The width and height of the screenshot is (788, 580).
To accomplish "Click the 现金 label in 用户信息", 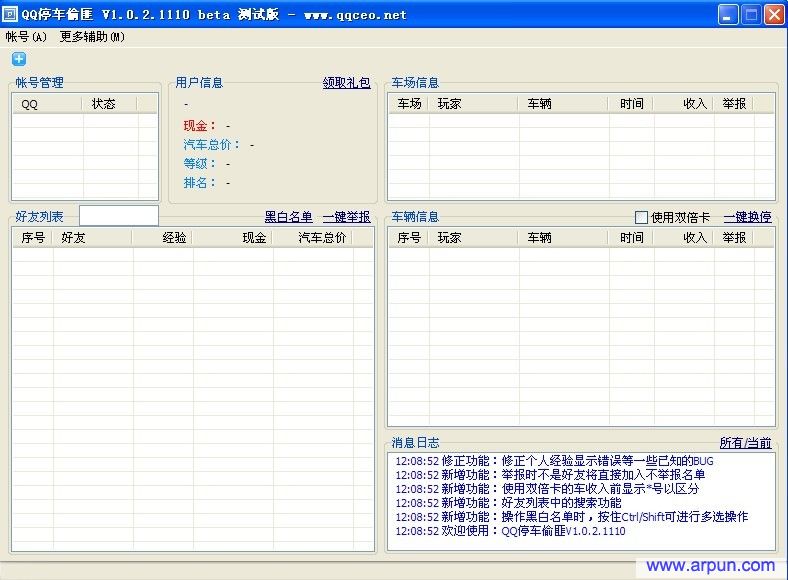I will point(200,126).
